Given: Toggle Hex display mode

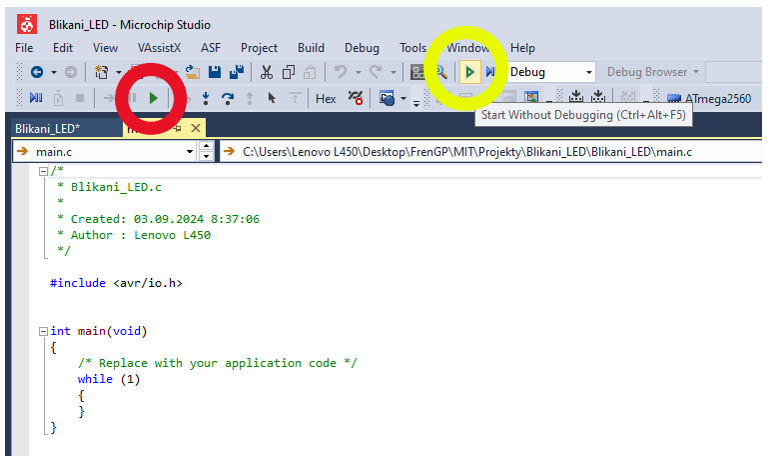Looking at the screenshot, I should 326,99.
